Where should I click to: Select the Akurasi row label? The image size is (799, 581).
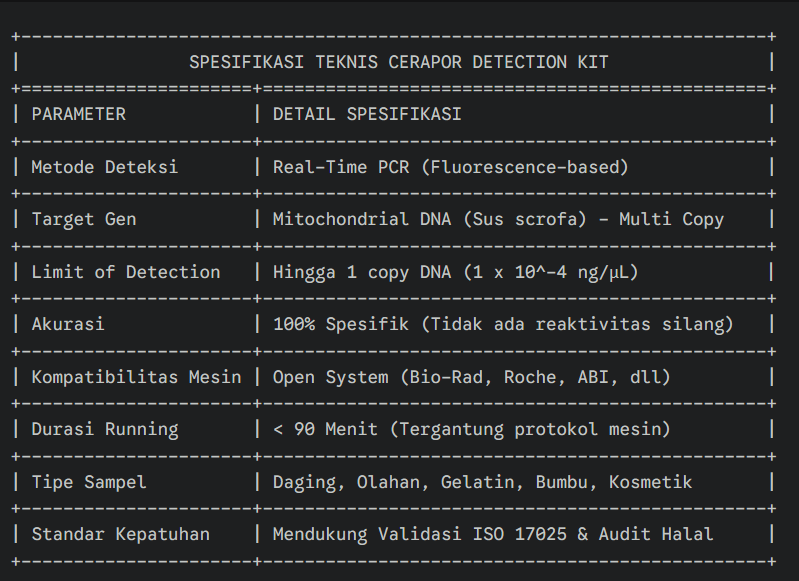coord(68,324)
